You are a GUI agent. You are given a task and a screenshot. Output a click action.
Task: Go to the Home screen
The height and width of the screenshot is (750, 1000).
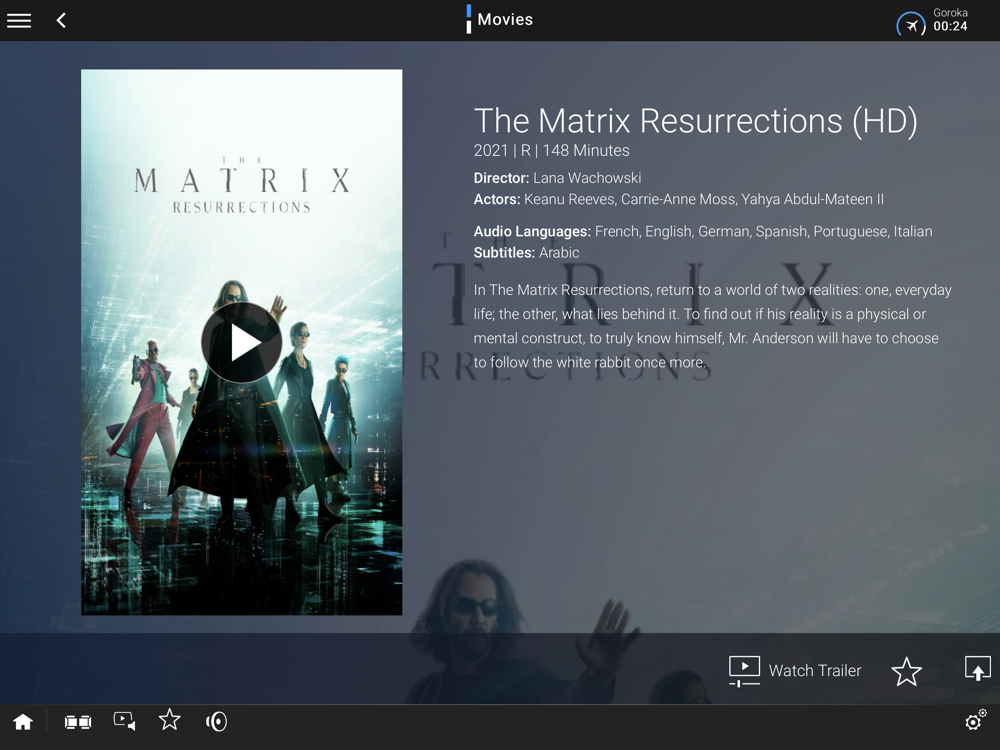tap(23, 721)
